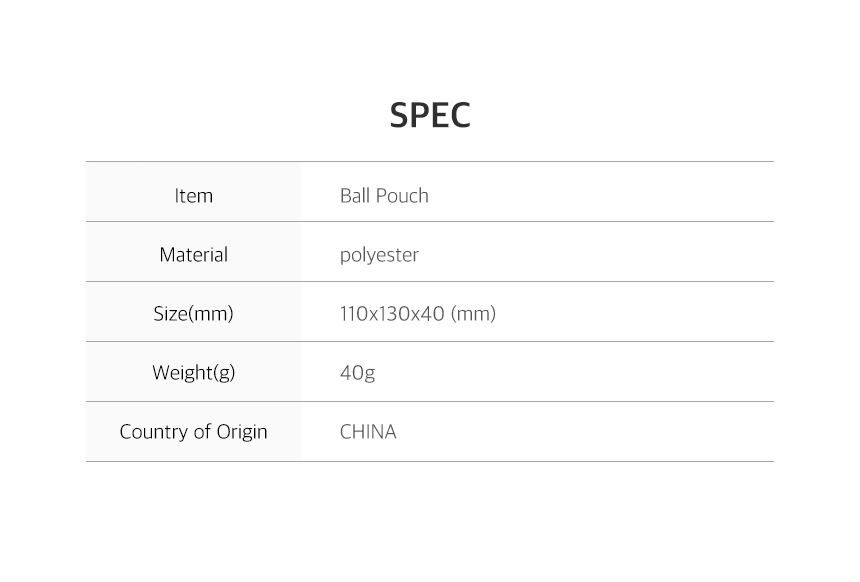Click the (mm) unit after dimensions
This screenshot has height=582, width=860.
473,314
